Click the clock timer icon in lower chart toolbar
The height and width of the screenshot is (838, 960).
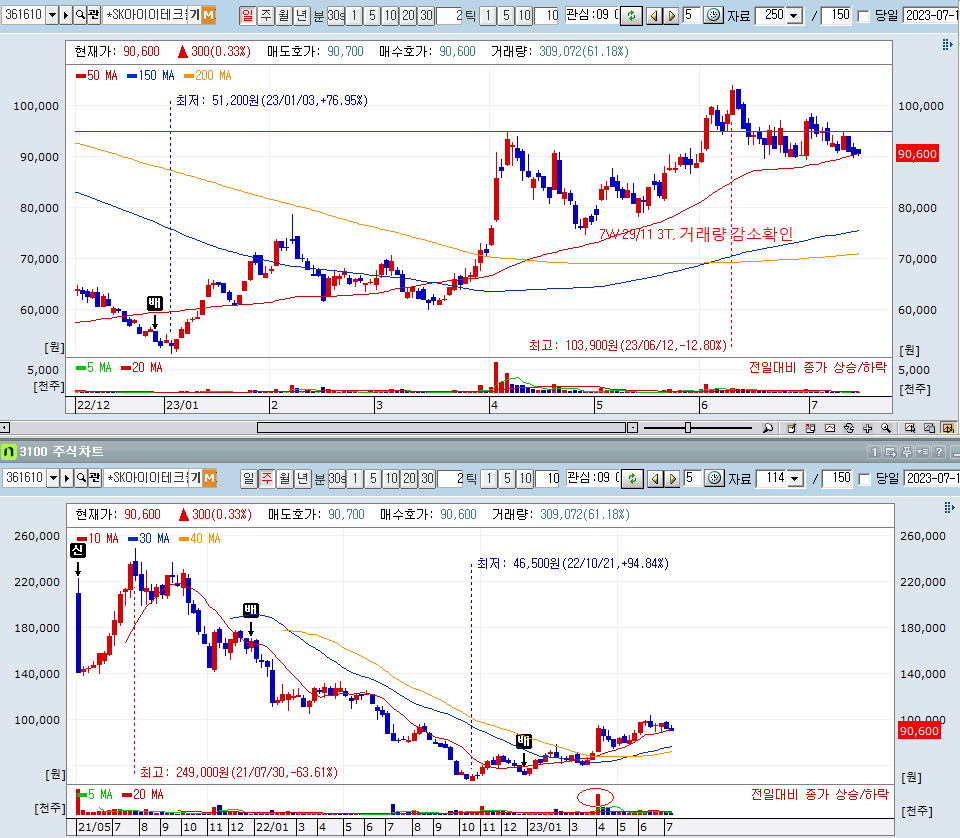point(714,478)
